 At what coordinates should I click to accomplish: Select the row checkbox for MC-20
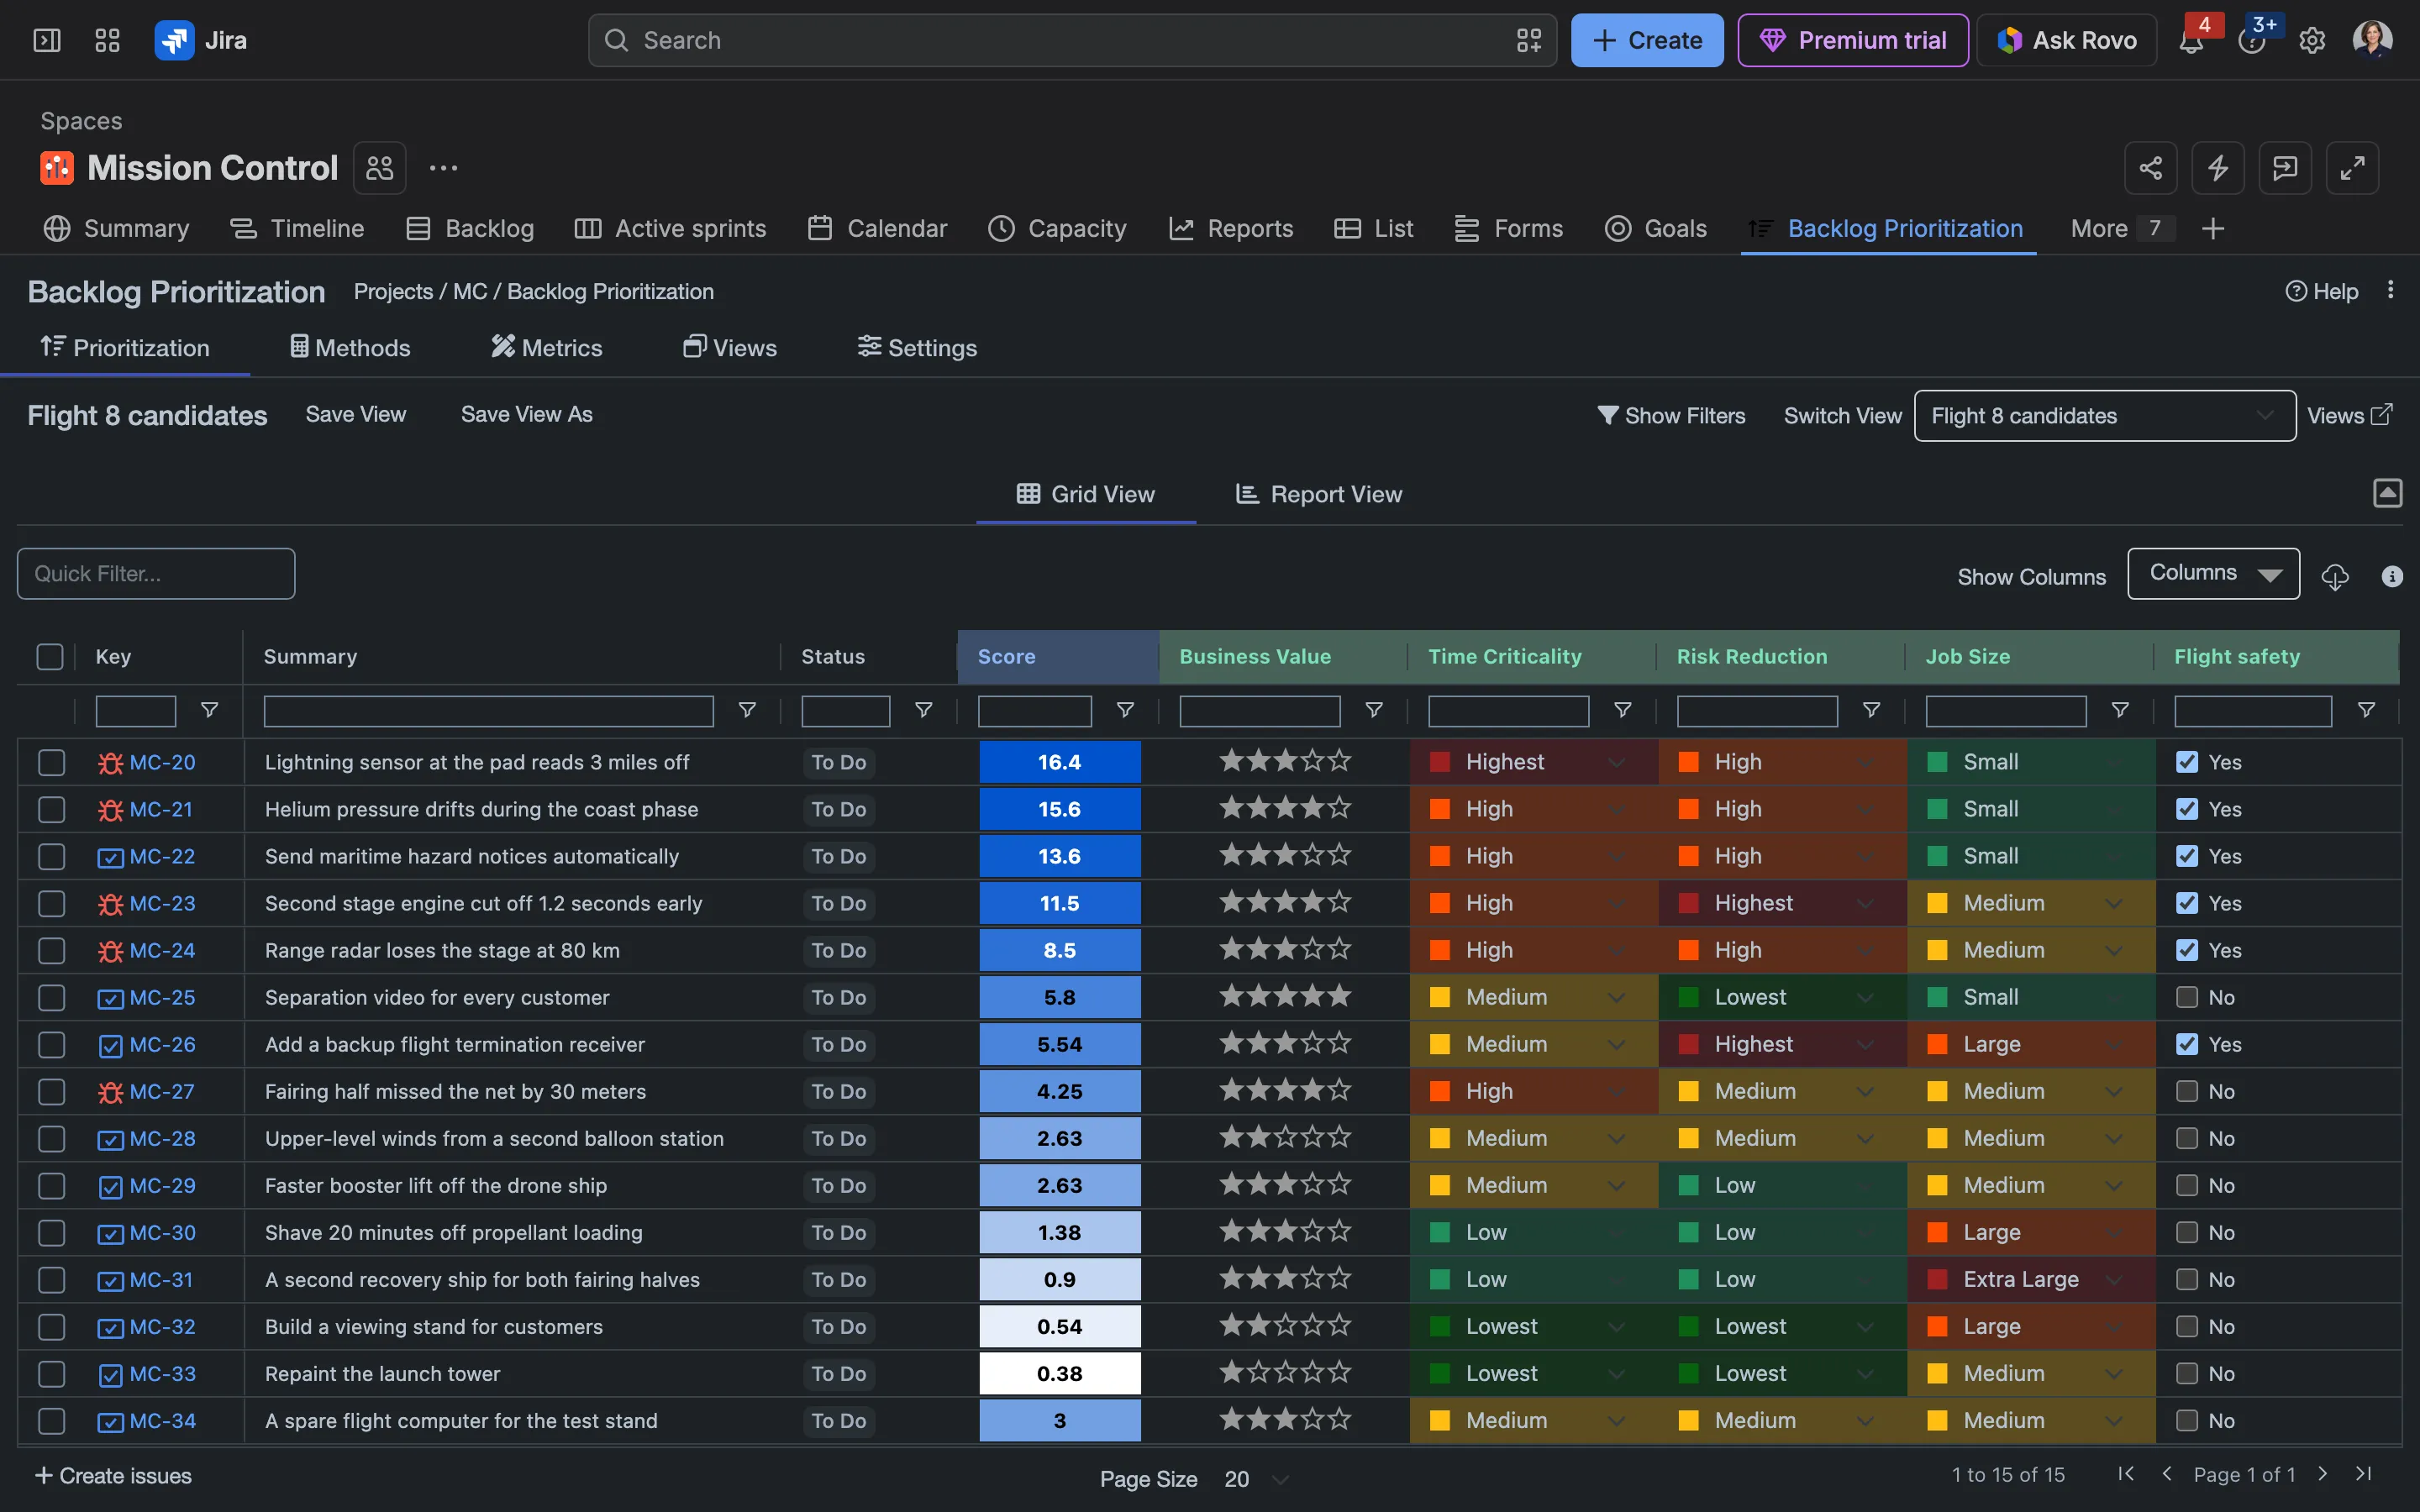[51, 762]
